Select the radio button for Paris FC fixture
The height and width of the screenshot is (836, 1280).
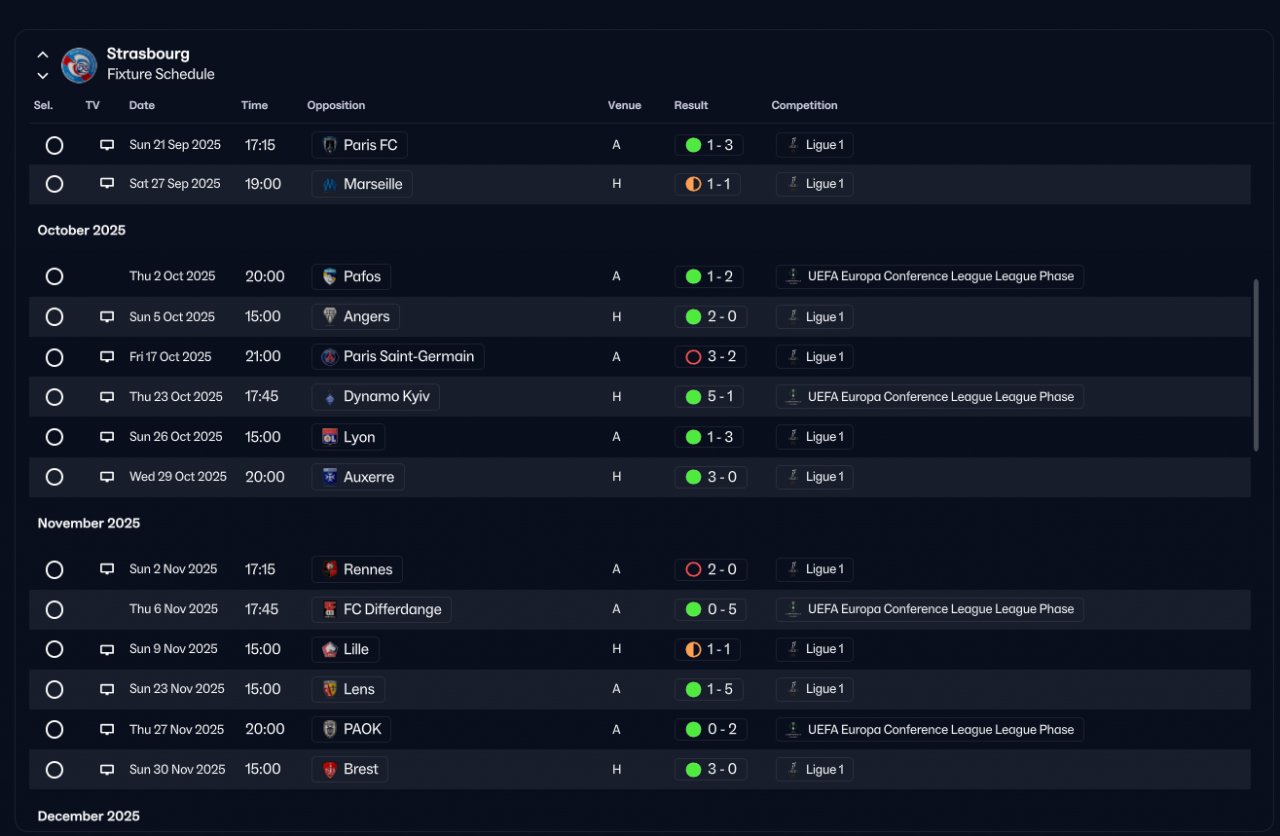click(x=54, y=145)
